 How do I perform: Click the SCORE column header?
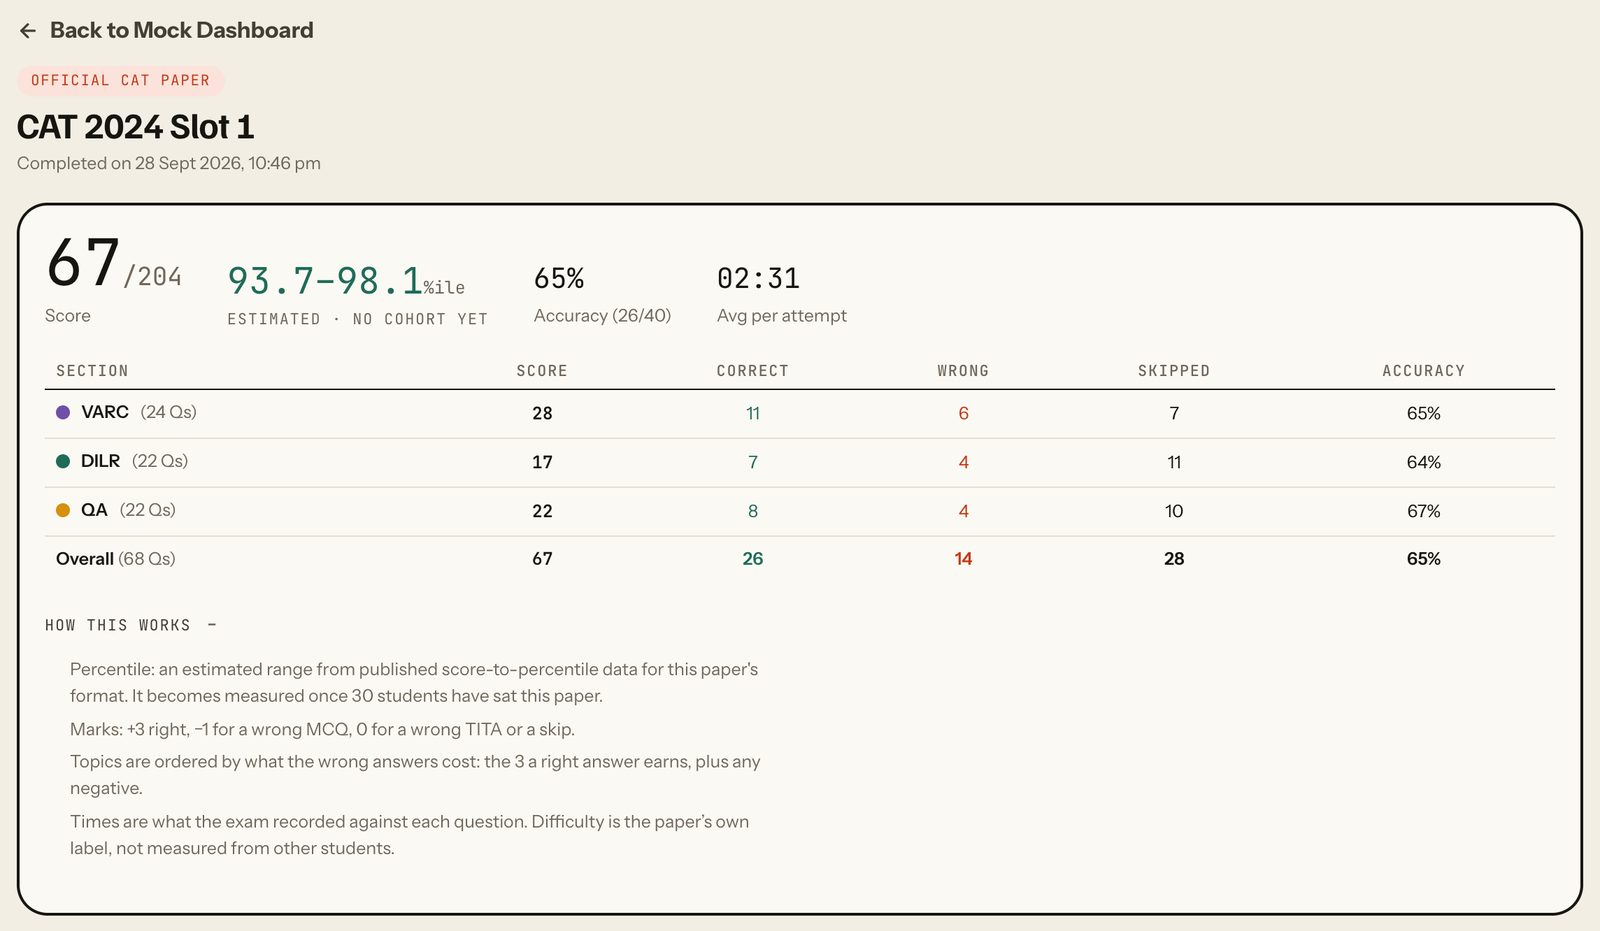click(x=542, y=371)
